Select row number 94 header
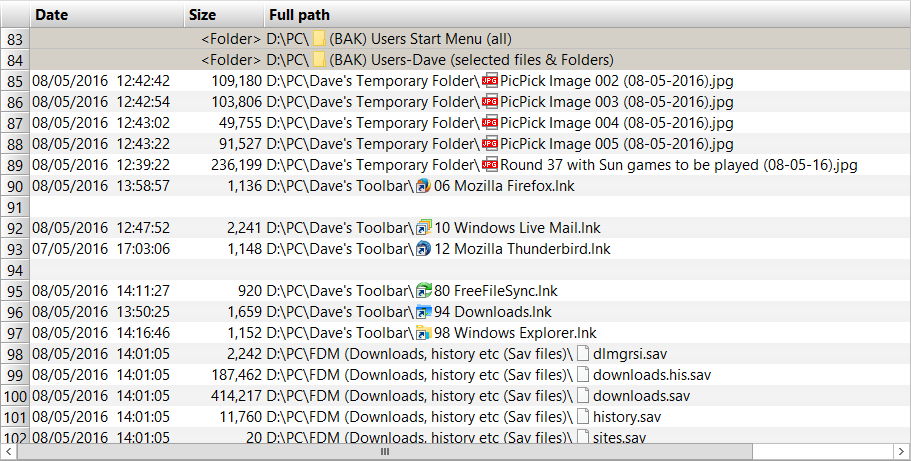The height and width of the screenshot is (461, 911). pos(15,270)
